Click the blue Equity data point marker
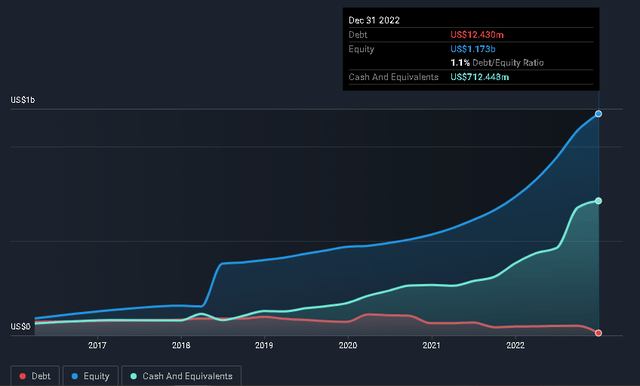 598,114
